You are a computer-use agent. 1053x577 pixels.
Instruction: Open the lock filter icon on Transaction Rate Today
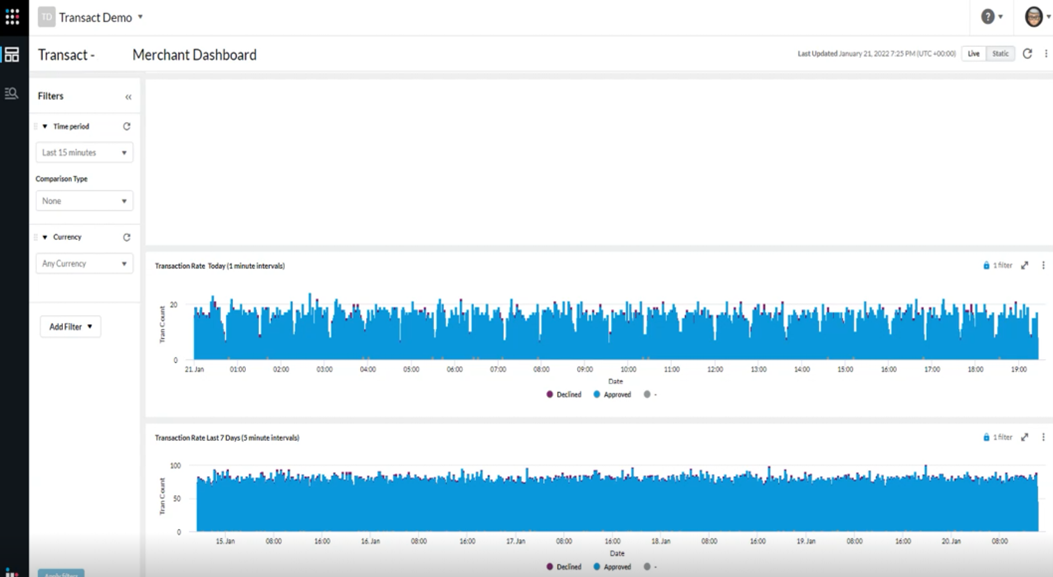point(986,265)
